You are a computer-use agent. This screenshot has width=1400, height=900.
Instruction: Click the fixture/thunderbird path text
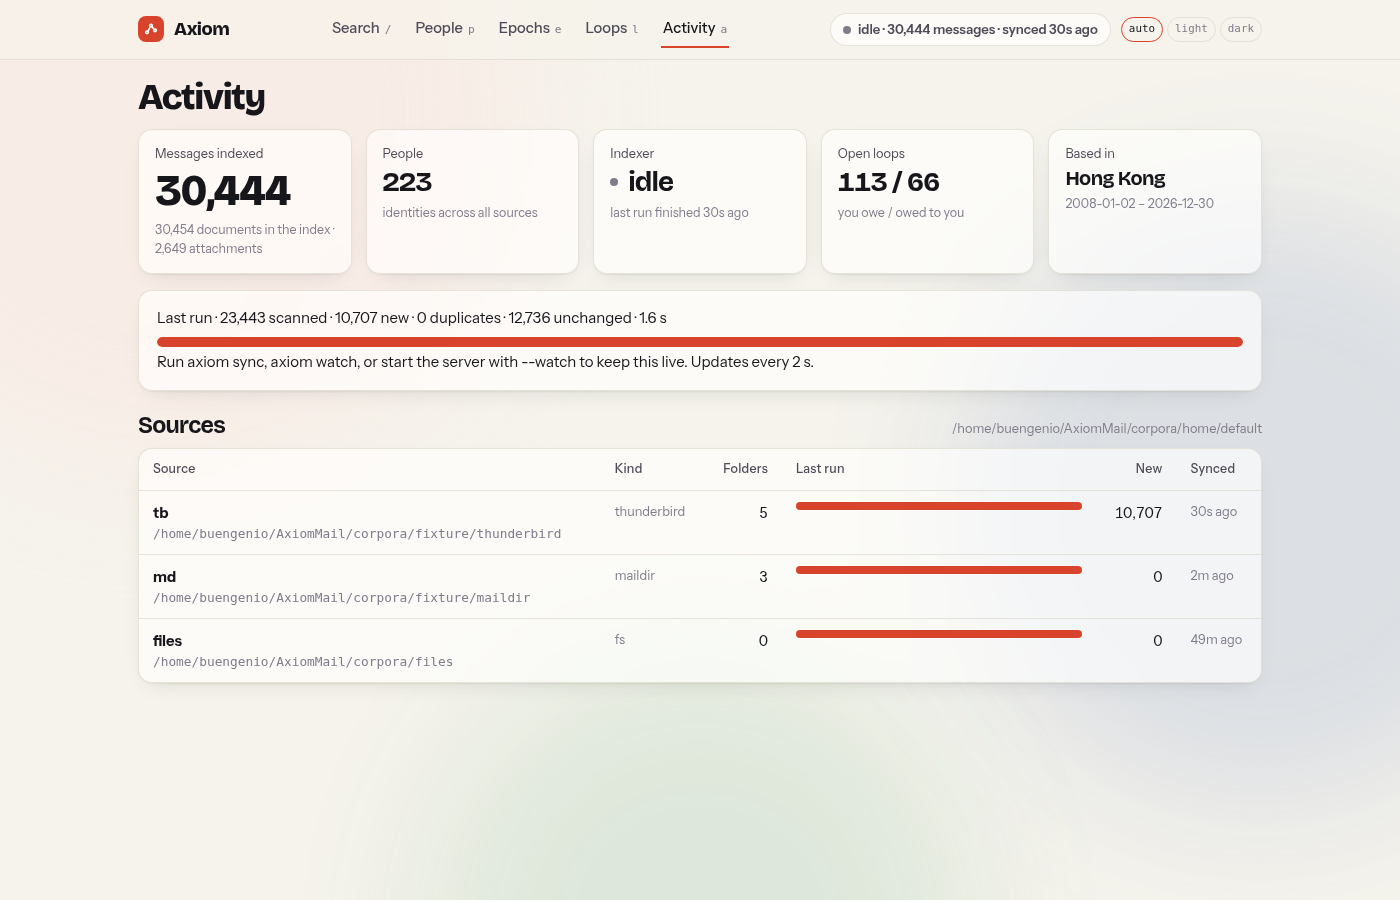click(x=357, y=534)
